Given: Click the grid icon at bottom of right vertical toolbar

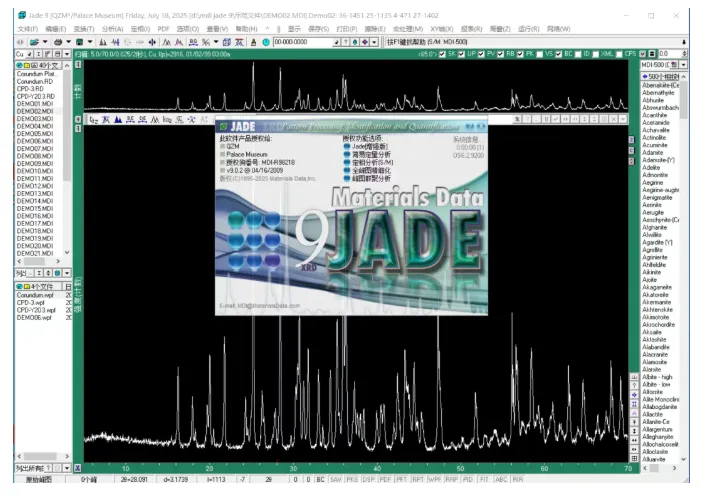Looking at the screenshot, I should 634,458.
